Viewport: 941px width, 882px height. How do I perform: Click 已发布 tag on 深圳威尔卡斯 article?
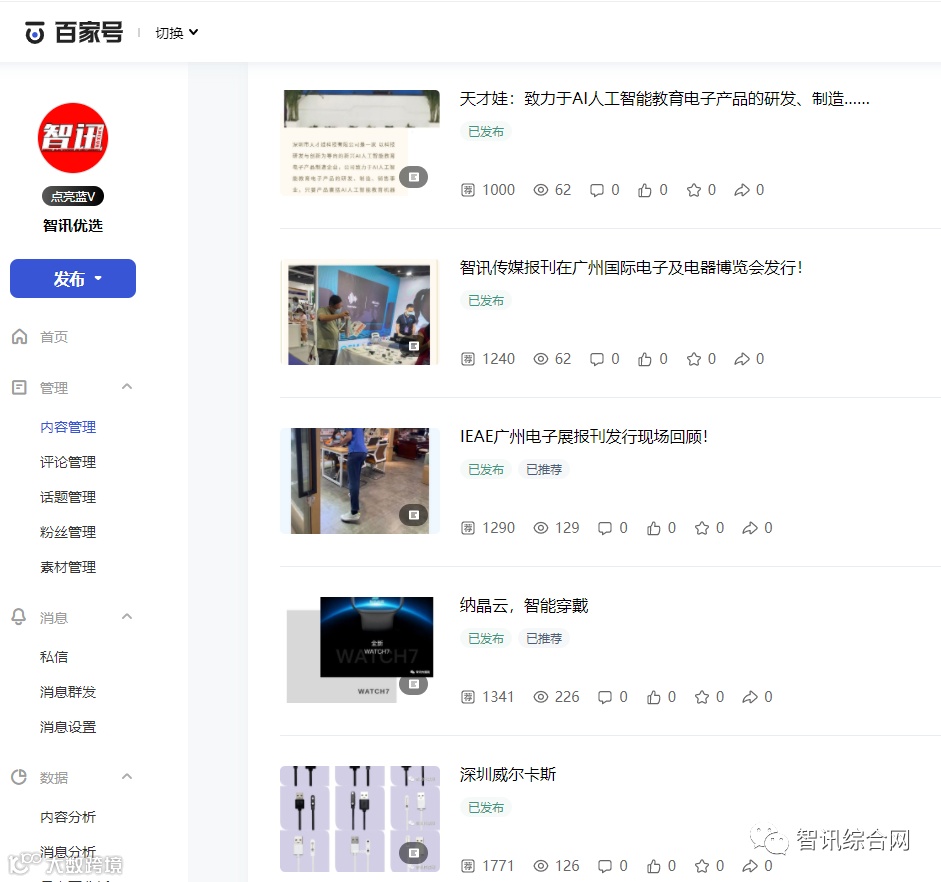(486, 808)
